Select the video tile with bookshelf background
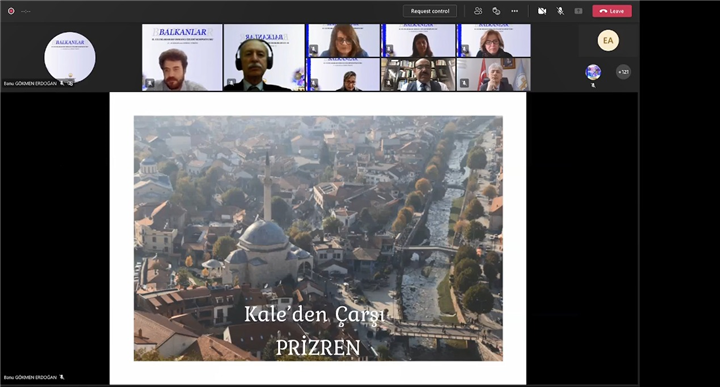 point(417,74)
